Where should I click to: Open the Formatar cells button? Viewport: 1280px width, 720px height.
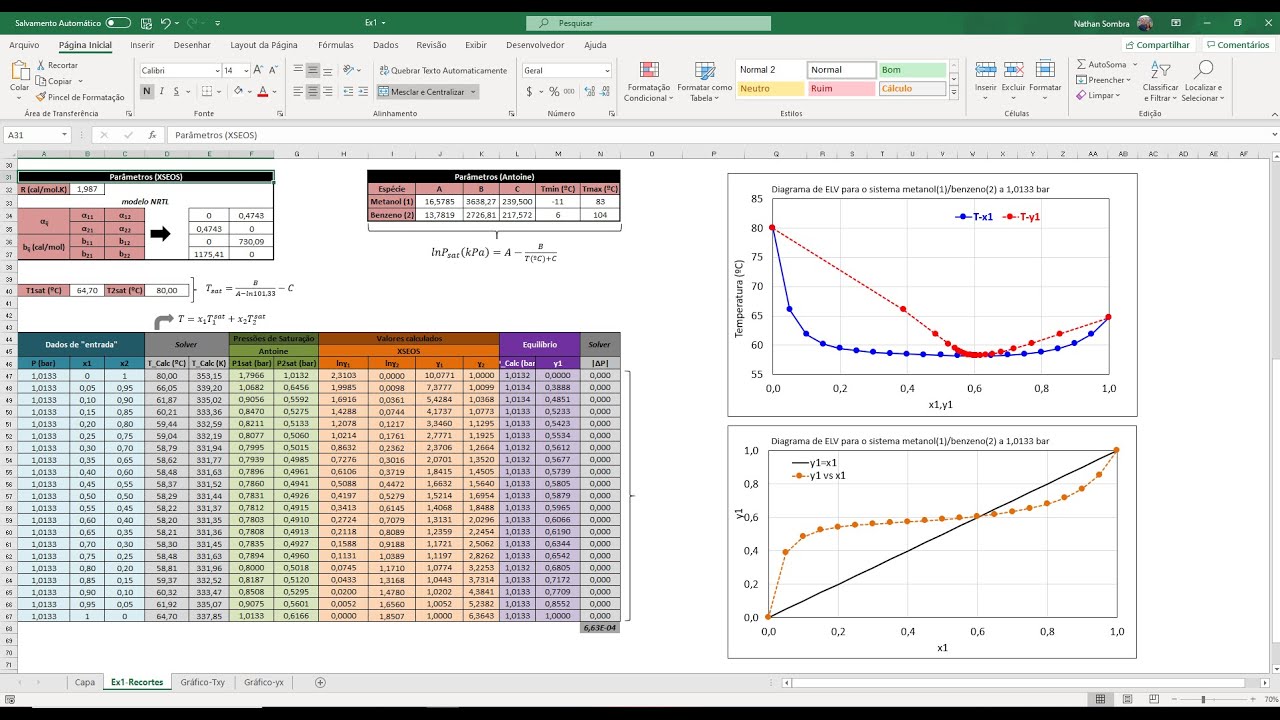click(x=1045, y=78)
